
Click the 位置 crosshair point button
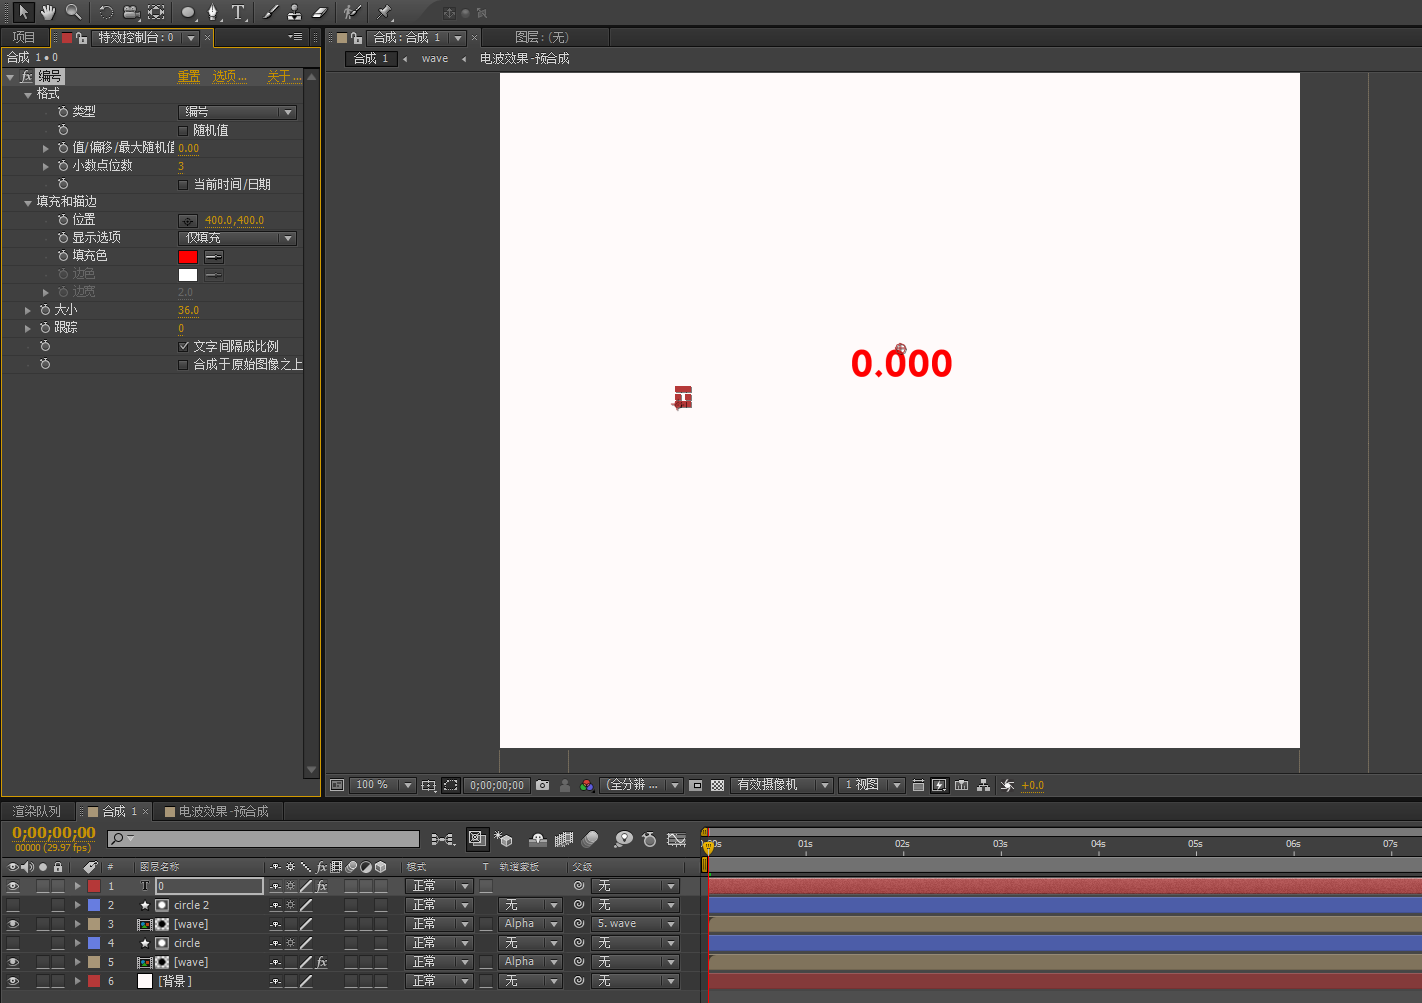[x=188, y=220]
